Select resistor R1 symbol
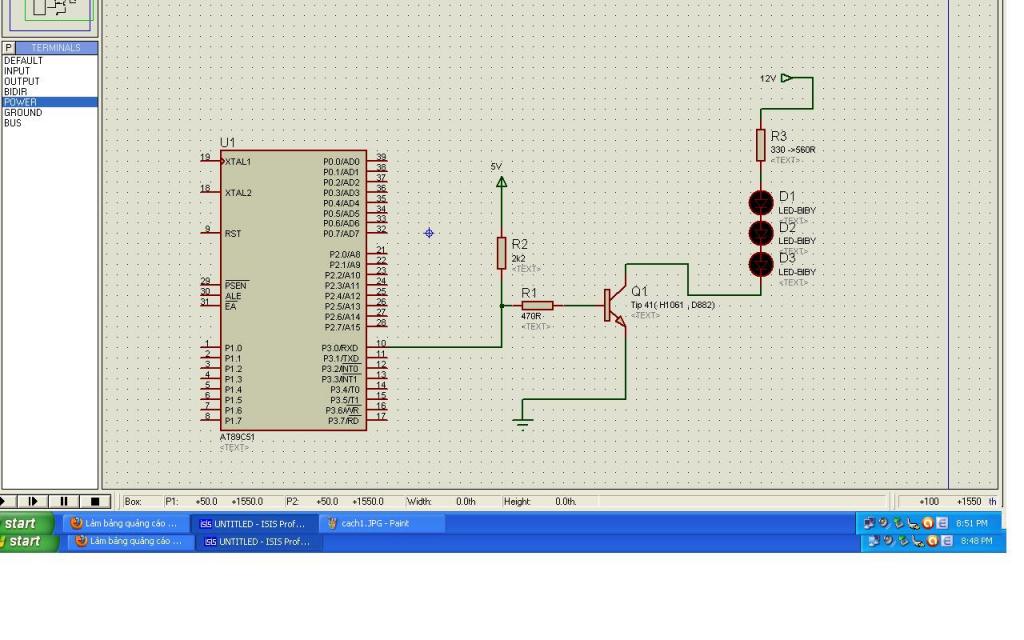The height and width of the screenshot is (640, 1024). click(537, 306)
